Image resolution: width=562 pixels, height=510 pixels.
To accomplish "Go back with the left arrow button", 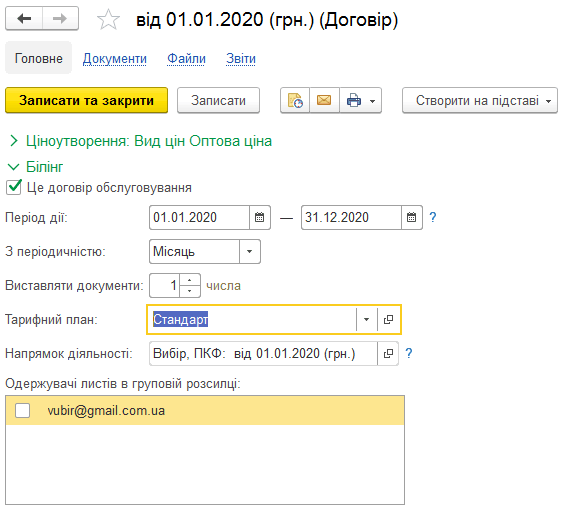I will 24,18.
